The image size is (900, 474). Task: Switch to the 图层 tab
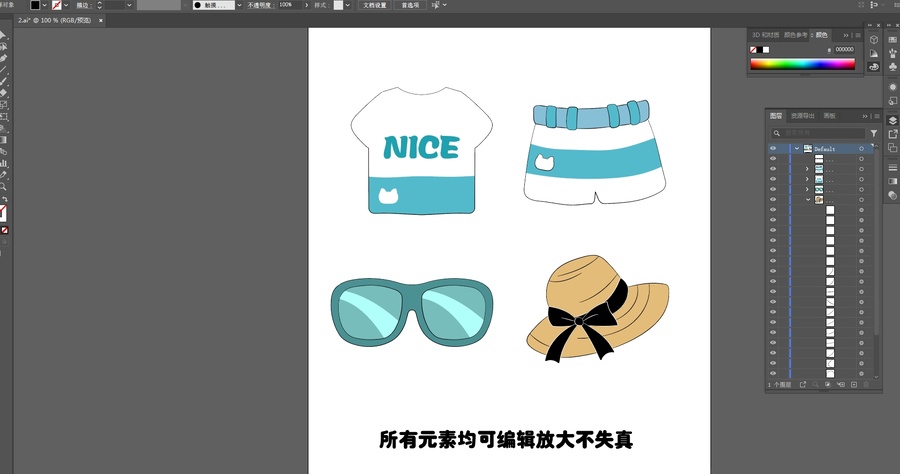[x=776, y=115]
